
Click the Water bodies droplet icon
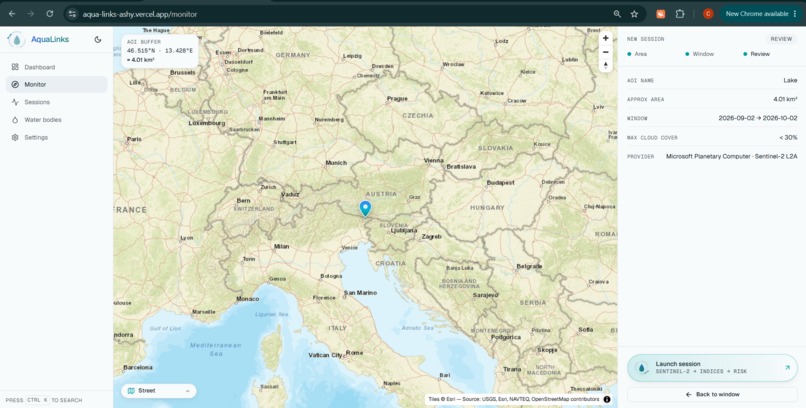click(x=15, y=120)
